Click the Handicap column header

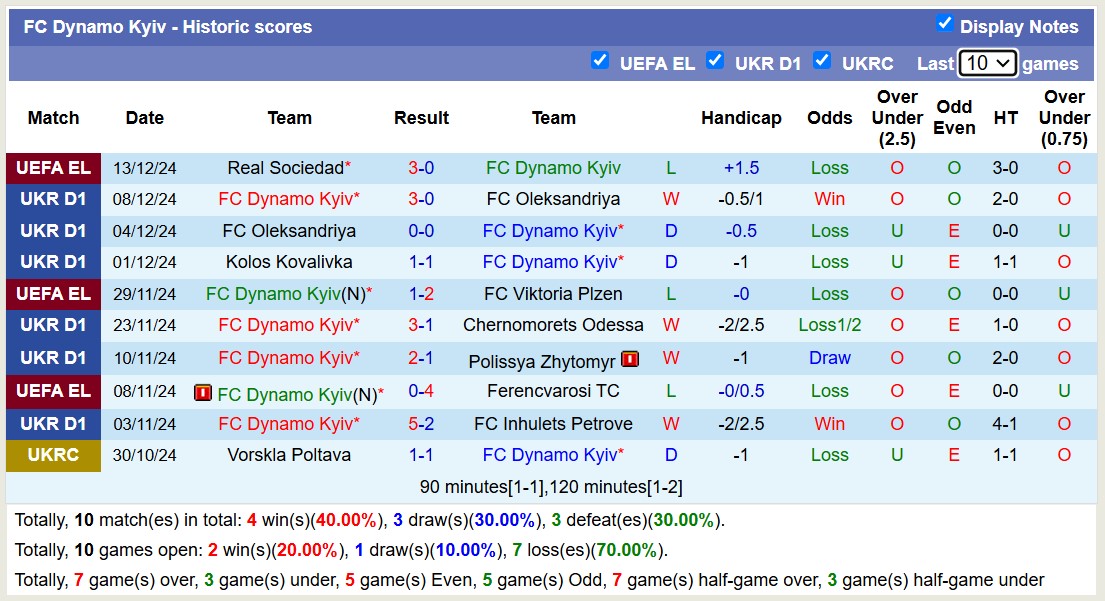pos(742,118)
